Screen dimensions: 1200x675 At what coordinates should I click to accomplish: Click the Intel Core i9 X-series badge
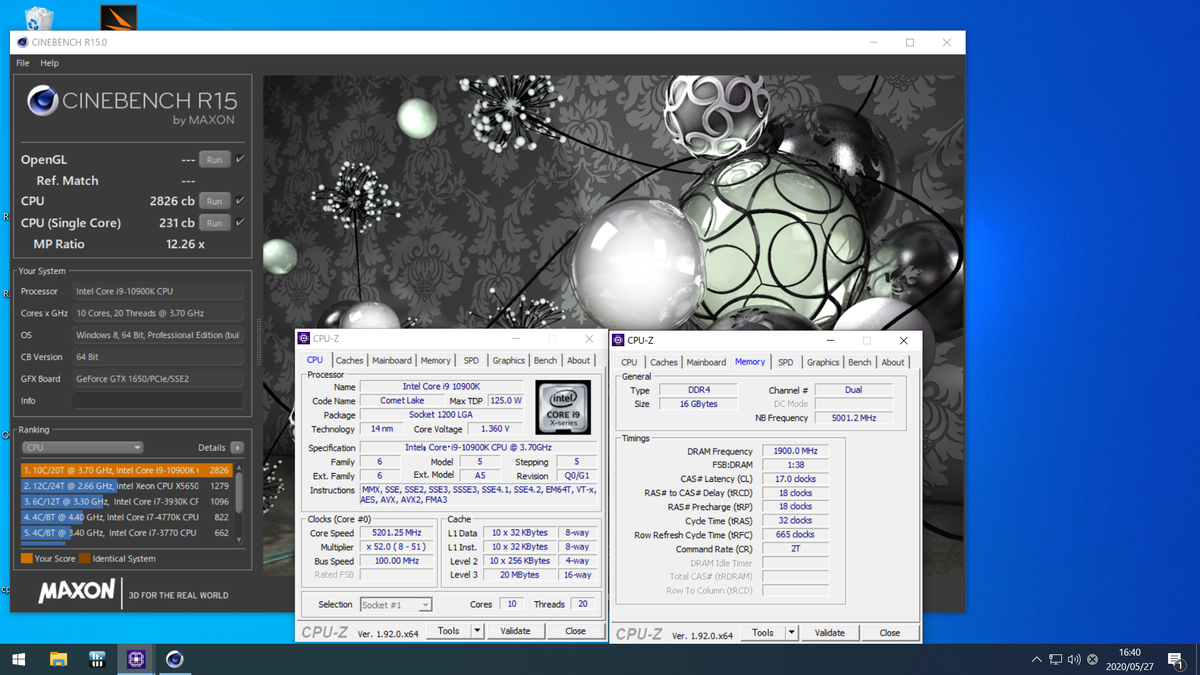[x=563, y=407]
